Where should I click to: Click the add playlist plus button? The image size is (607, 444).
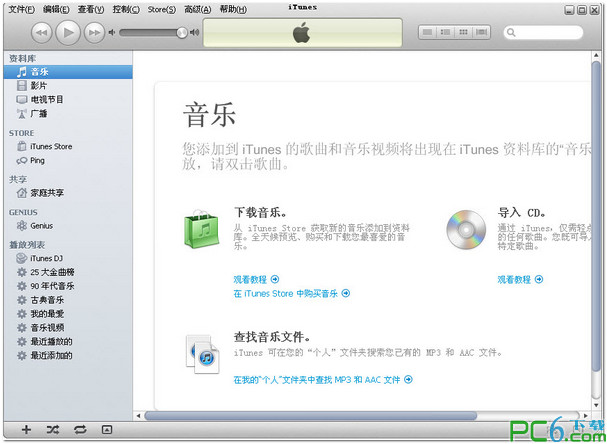pyautogui.click(x=26, y=429)
